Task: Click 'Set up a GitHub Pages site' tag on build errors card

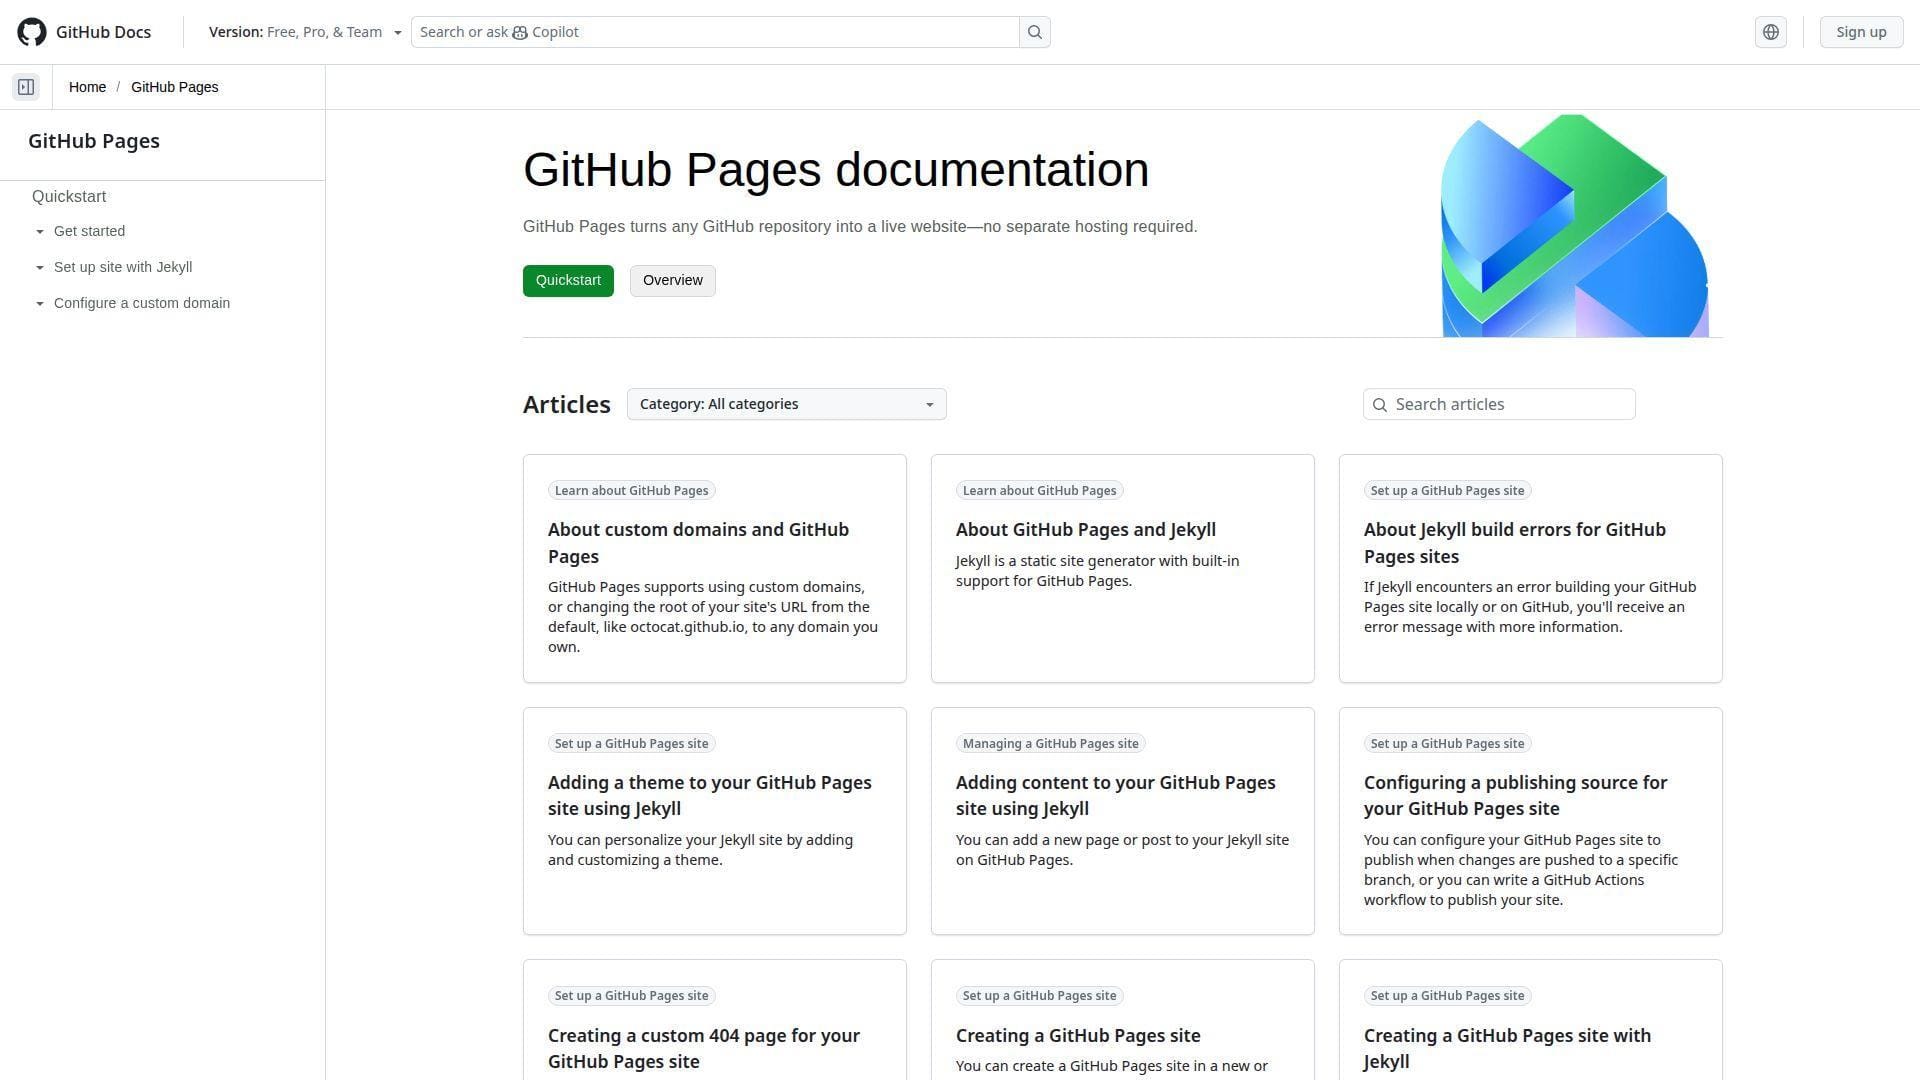Action: click(1447, 491)
